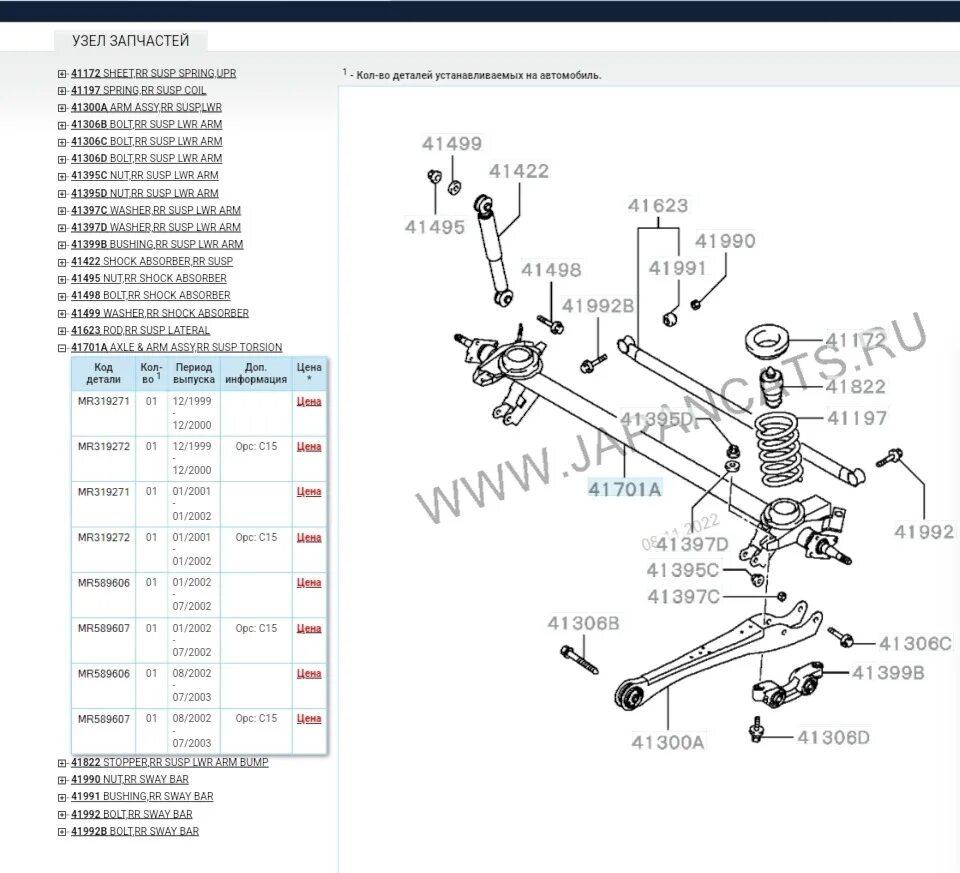Screen dimensions: 960x873
Task: Expand the 41422 SHOCK ABSORBER plus icon
Action: click(x=62, y=262)
